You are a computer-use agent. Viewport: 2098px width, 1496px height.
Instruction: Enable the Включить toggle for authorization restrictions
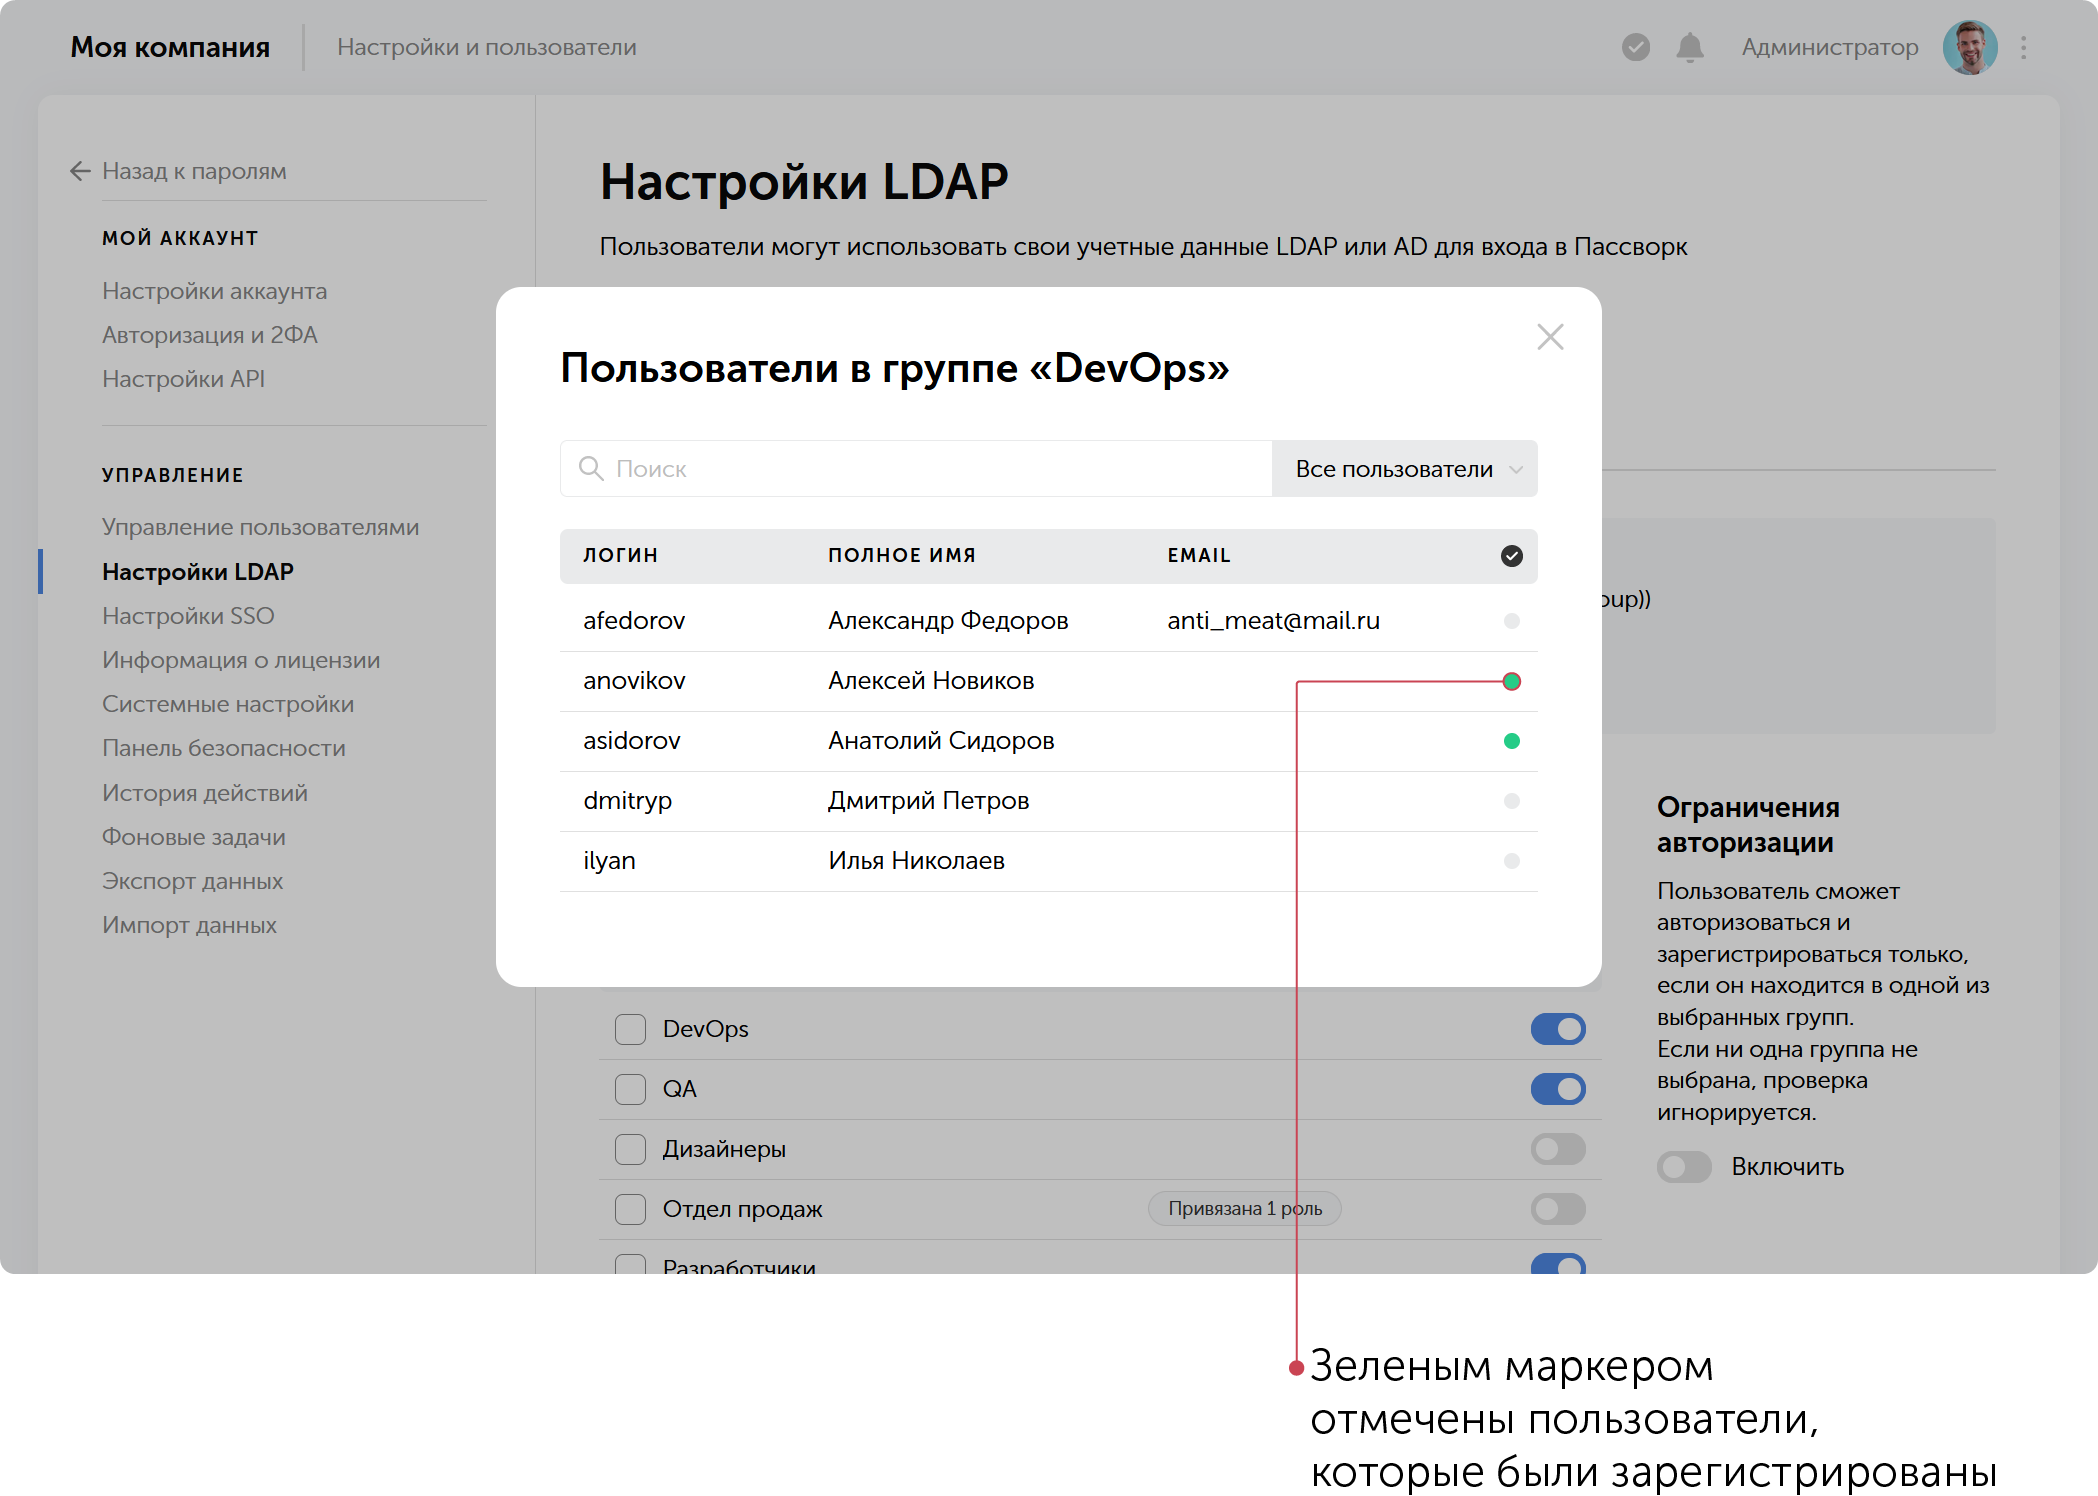coord(1683,1166)
